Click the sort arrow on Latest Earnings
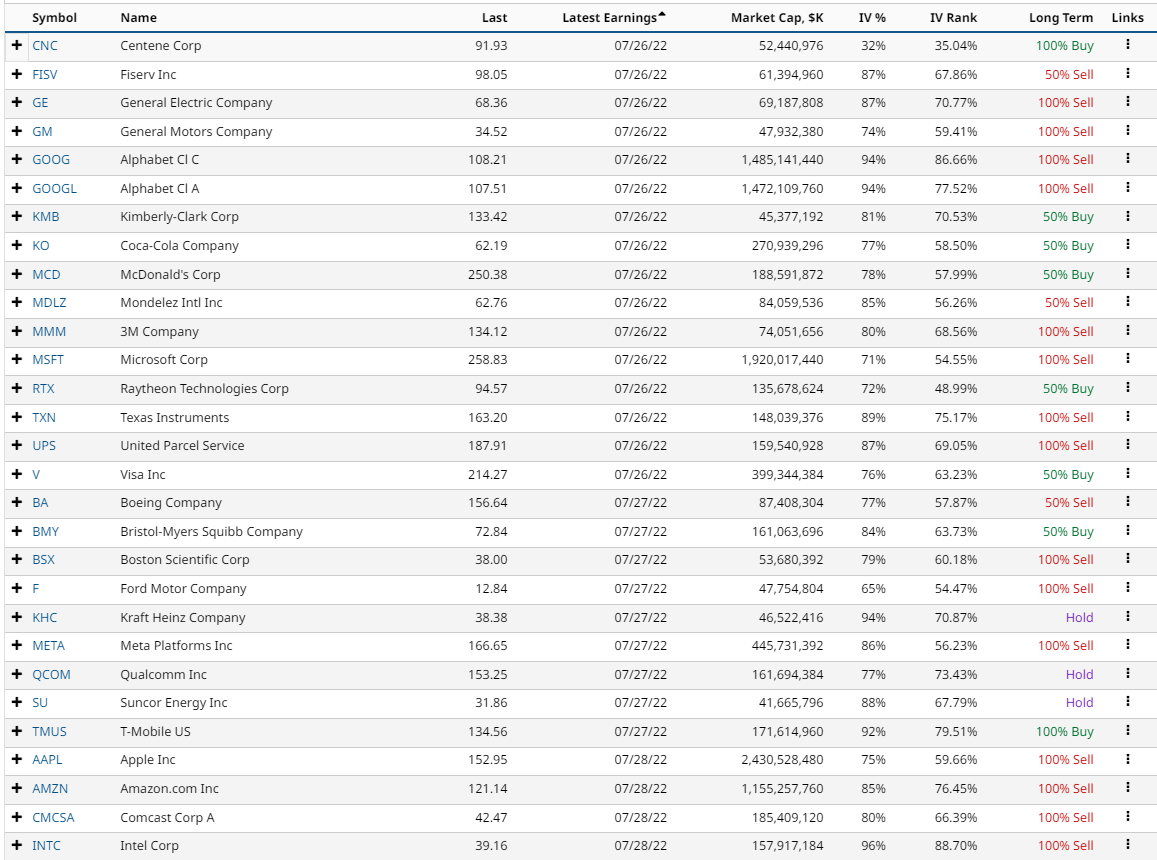 coord(661,14)
